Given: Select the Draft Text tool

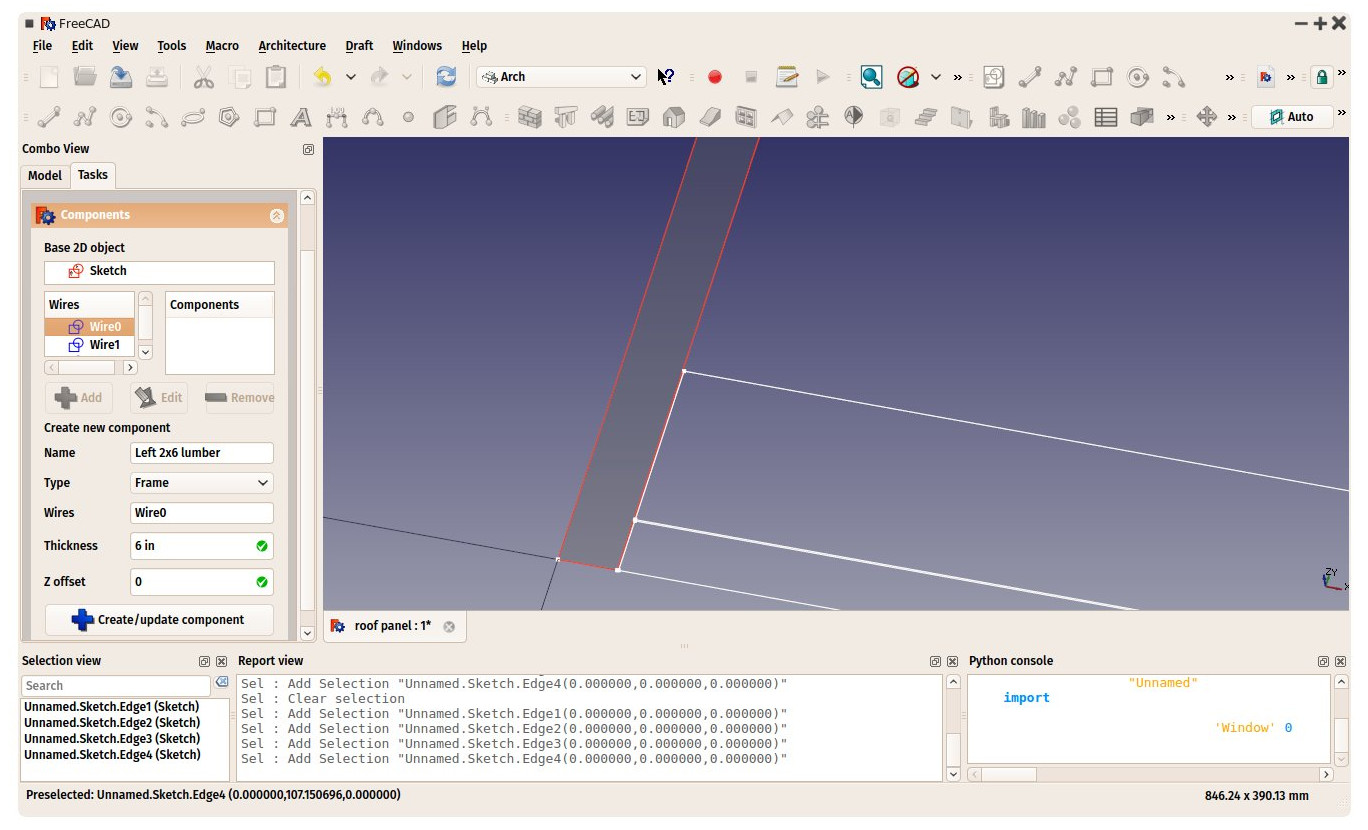Looking at the screenshot, I should (301, 117).
